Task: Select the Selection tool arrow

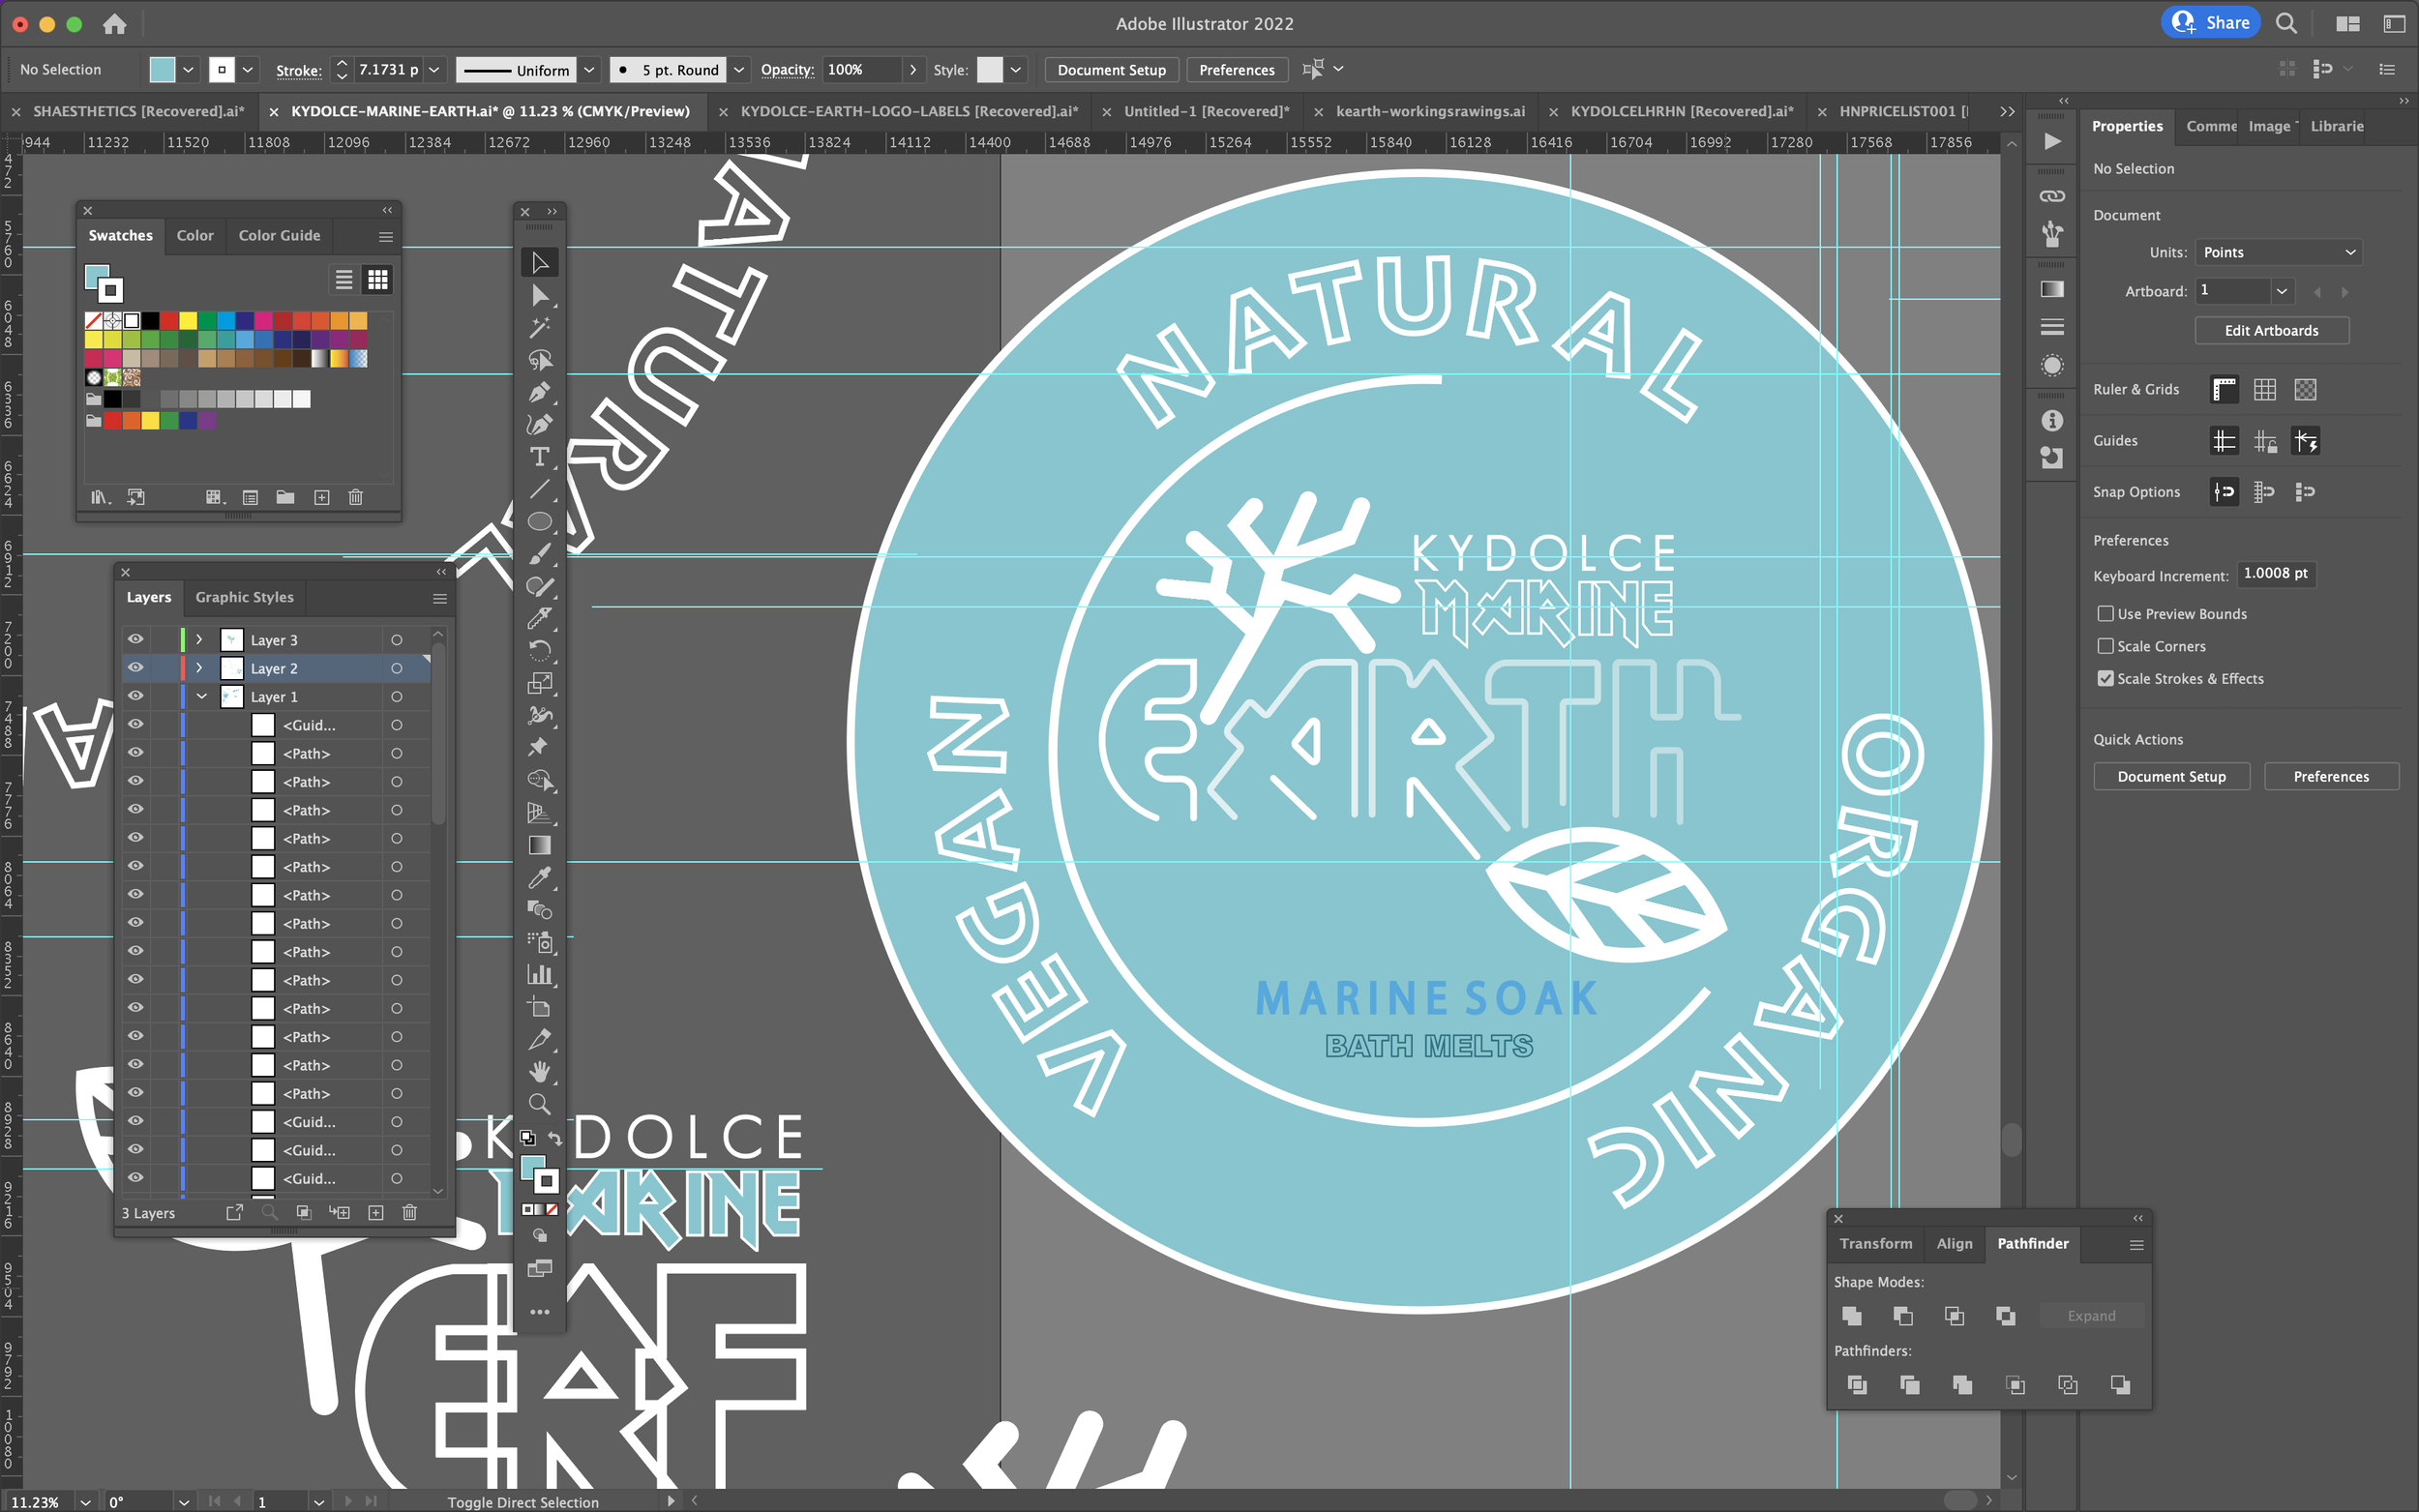Action: coord(539,263)
